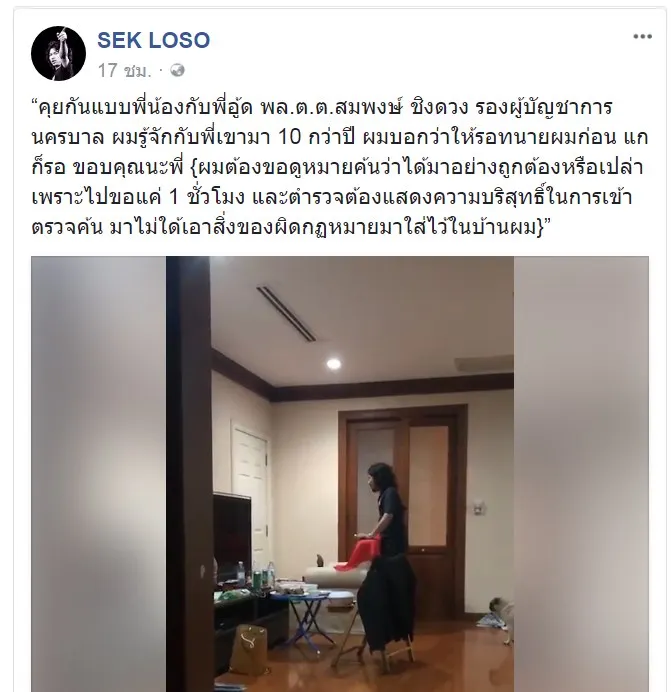
Task: Click the SEK LOSO profile picture
Action: [x=58, y=53]
